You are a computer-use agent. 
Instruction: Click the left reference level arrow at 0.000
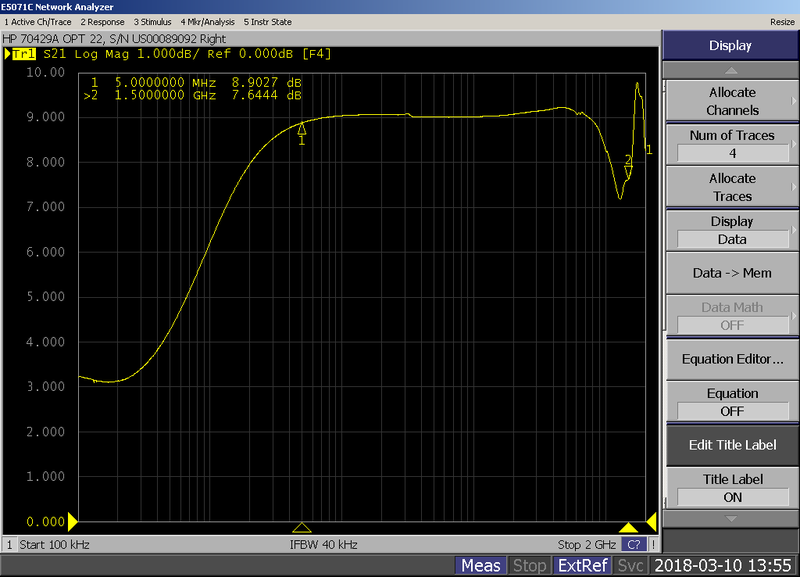[72, 521]
